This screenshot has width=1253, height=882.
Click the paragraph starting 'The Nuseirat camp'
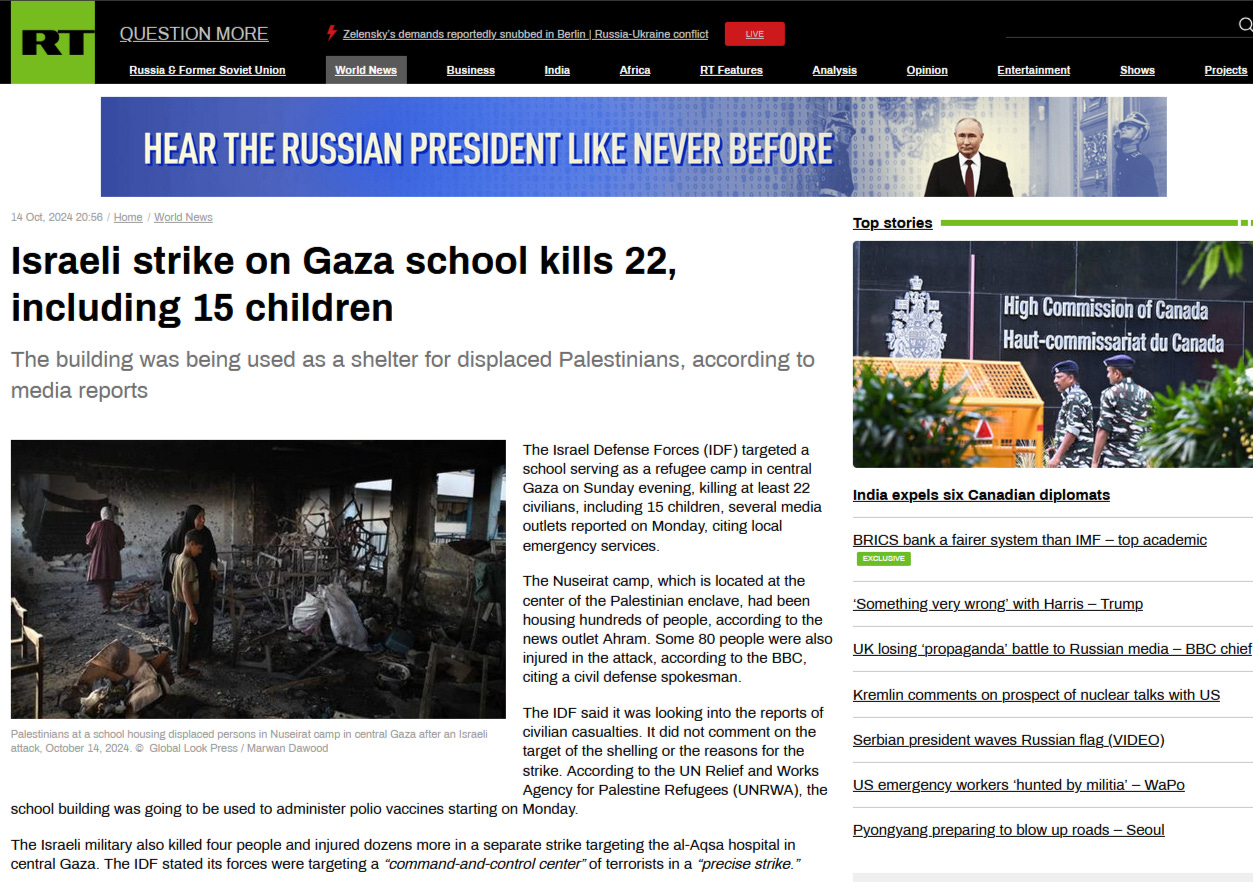[x=677, y=629]
